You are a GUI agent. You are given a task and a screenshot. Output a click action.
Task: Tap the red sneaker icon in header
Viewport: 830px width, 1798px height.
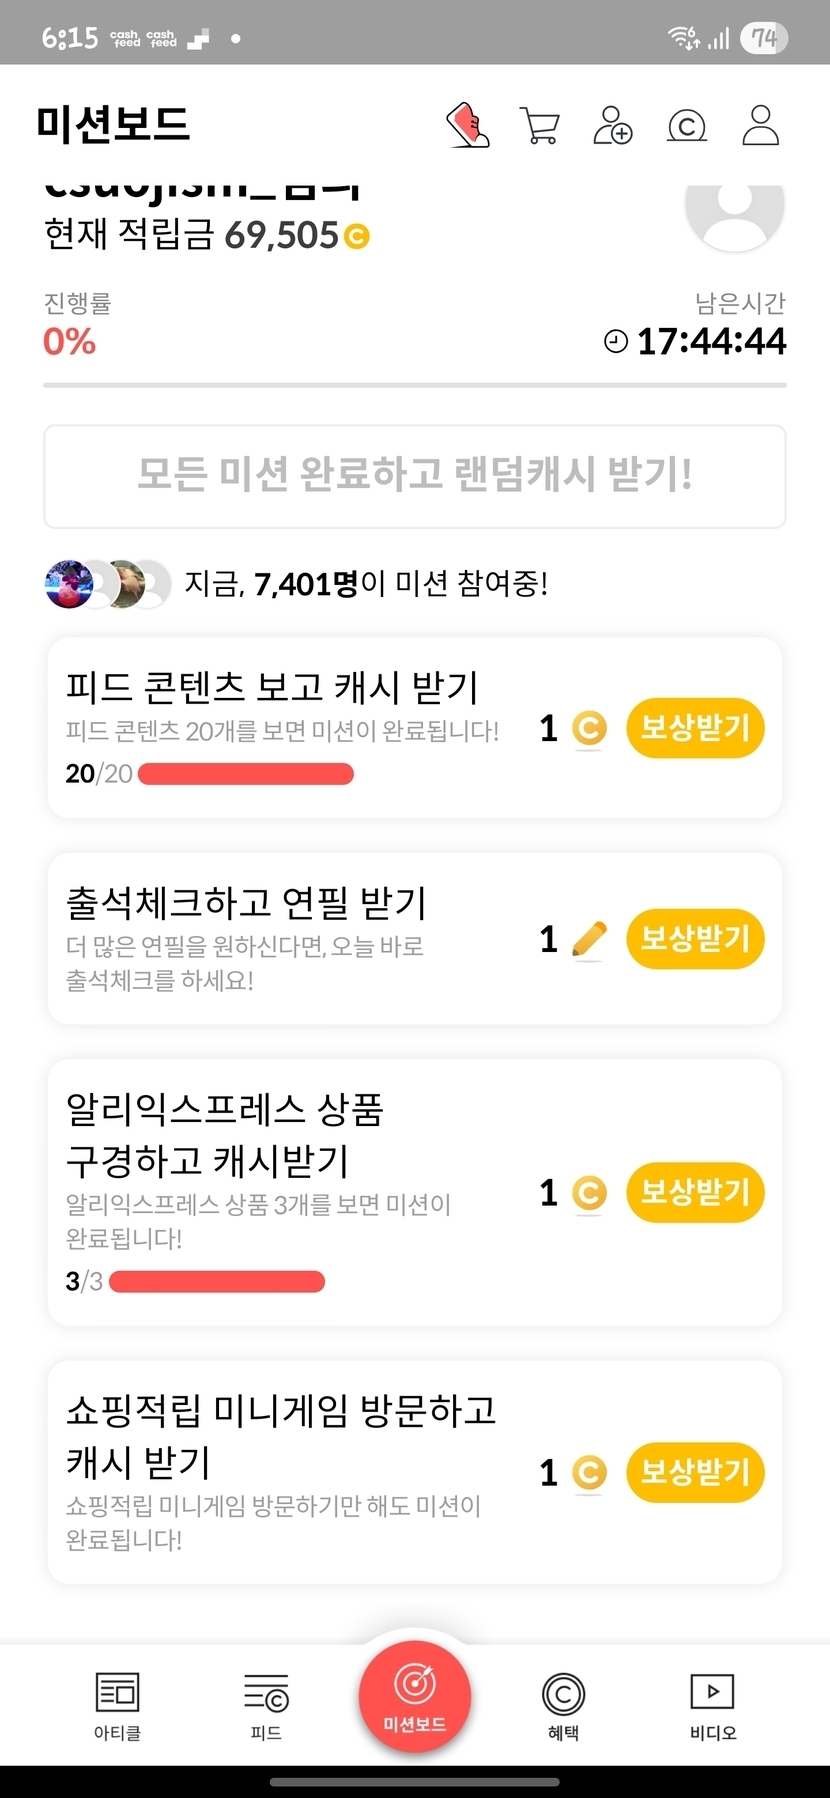click(468, 126)
